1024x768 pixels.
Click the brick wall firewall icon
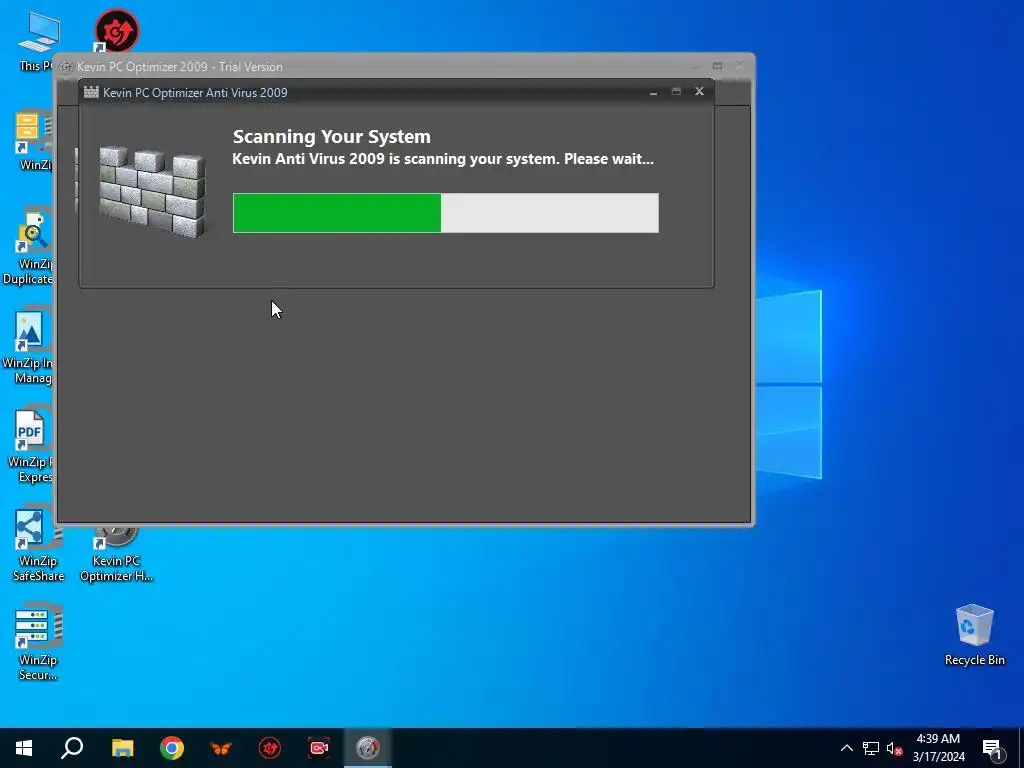[152, 191]
